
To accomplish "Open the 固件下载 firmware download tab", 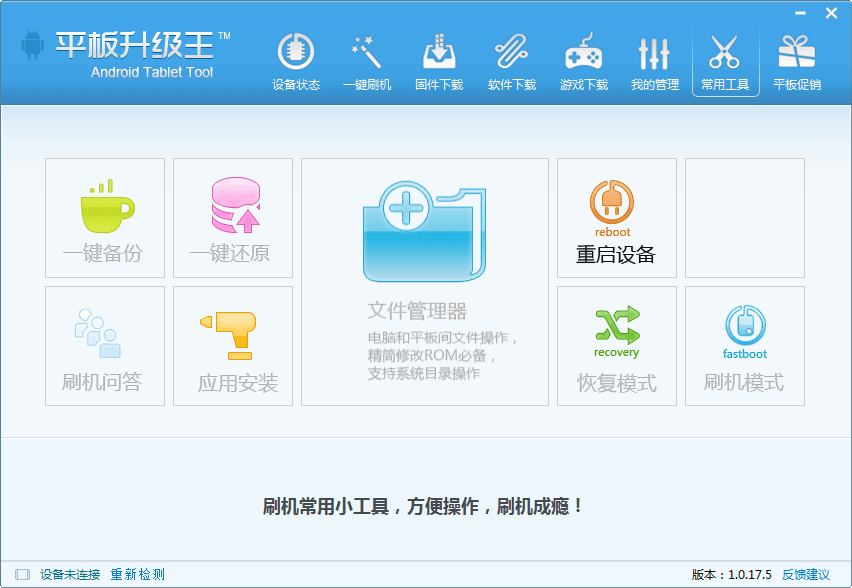I will pos(439,61).
